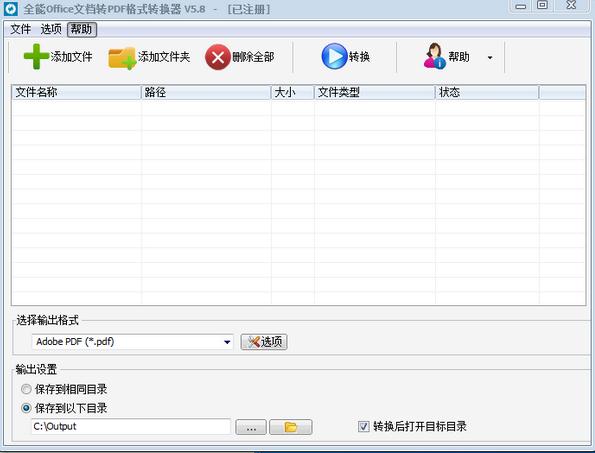Click the Add Folder icon

click(x=122, y=58)
